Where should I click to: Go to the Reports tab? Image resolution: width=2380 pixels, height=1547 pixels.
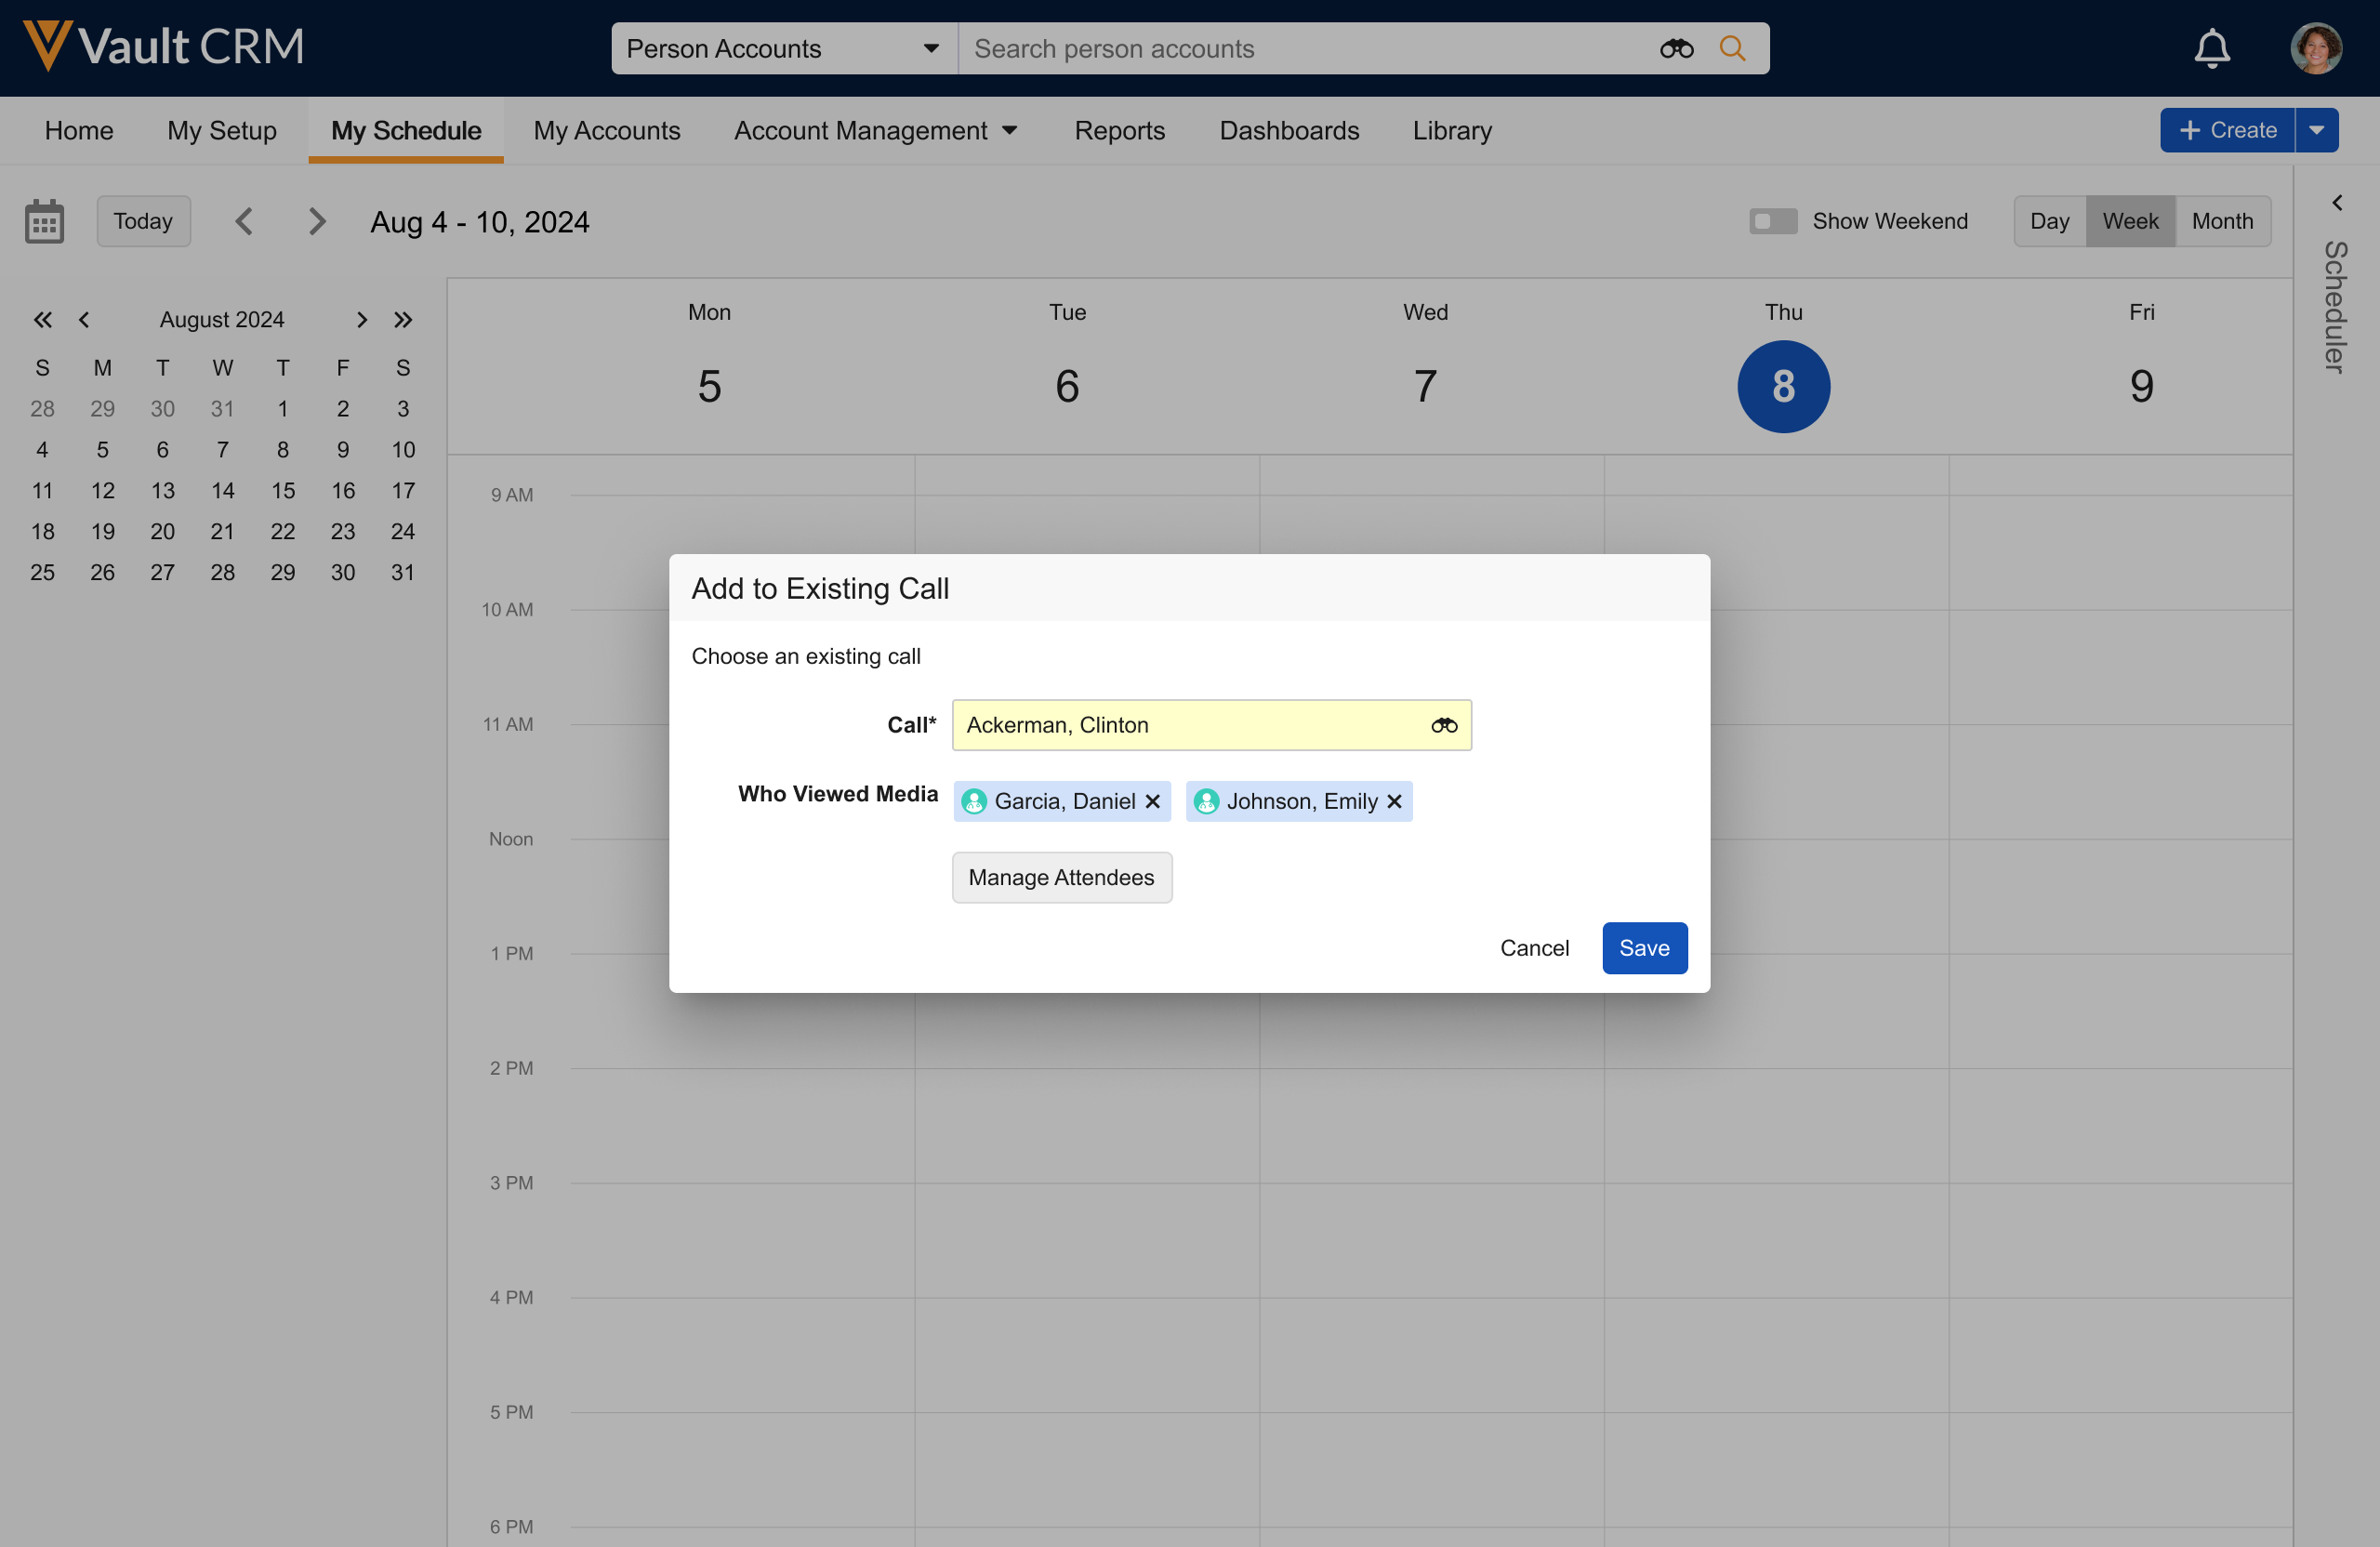tap(1119, 131)
